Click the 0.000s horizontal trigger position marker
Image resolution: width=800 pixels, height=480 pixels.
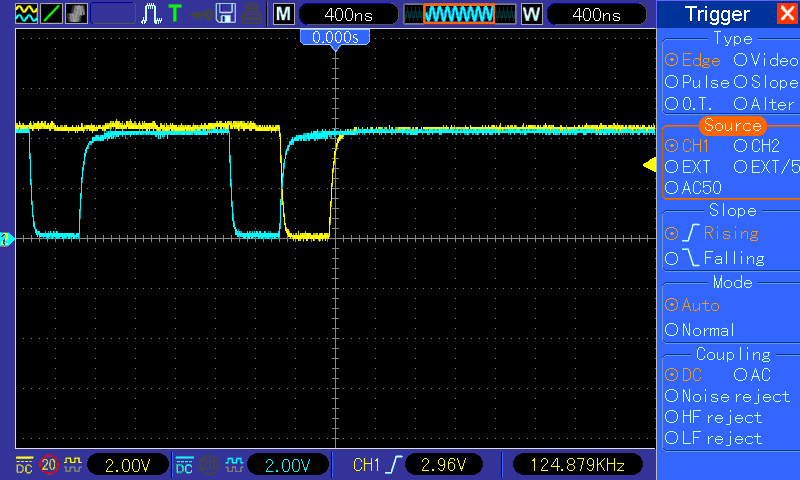tap(335, 38)
